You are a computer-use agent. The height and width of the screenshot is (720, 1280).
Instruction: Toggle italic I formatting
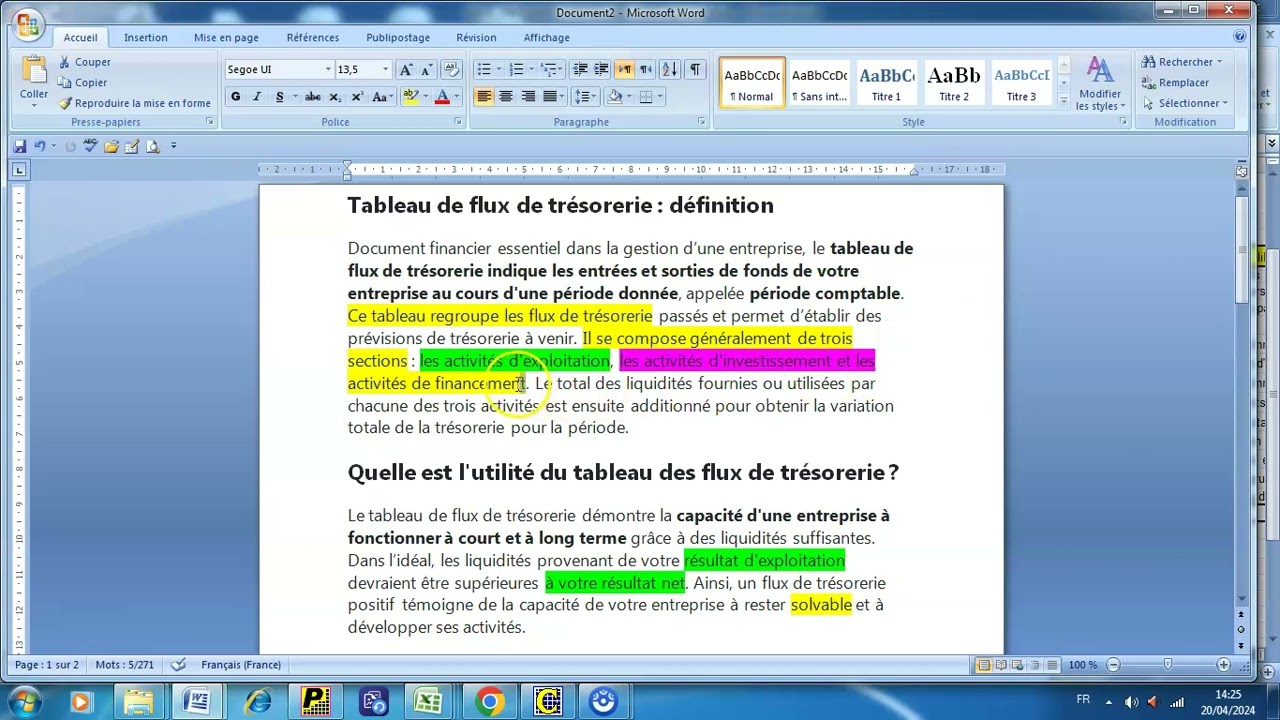point(257,97)
